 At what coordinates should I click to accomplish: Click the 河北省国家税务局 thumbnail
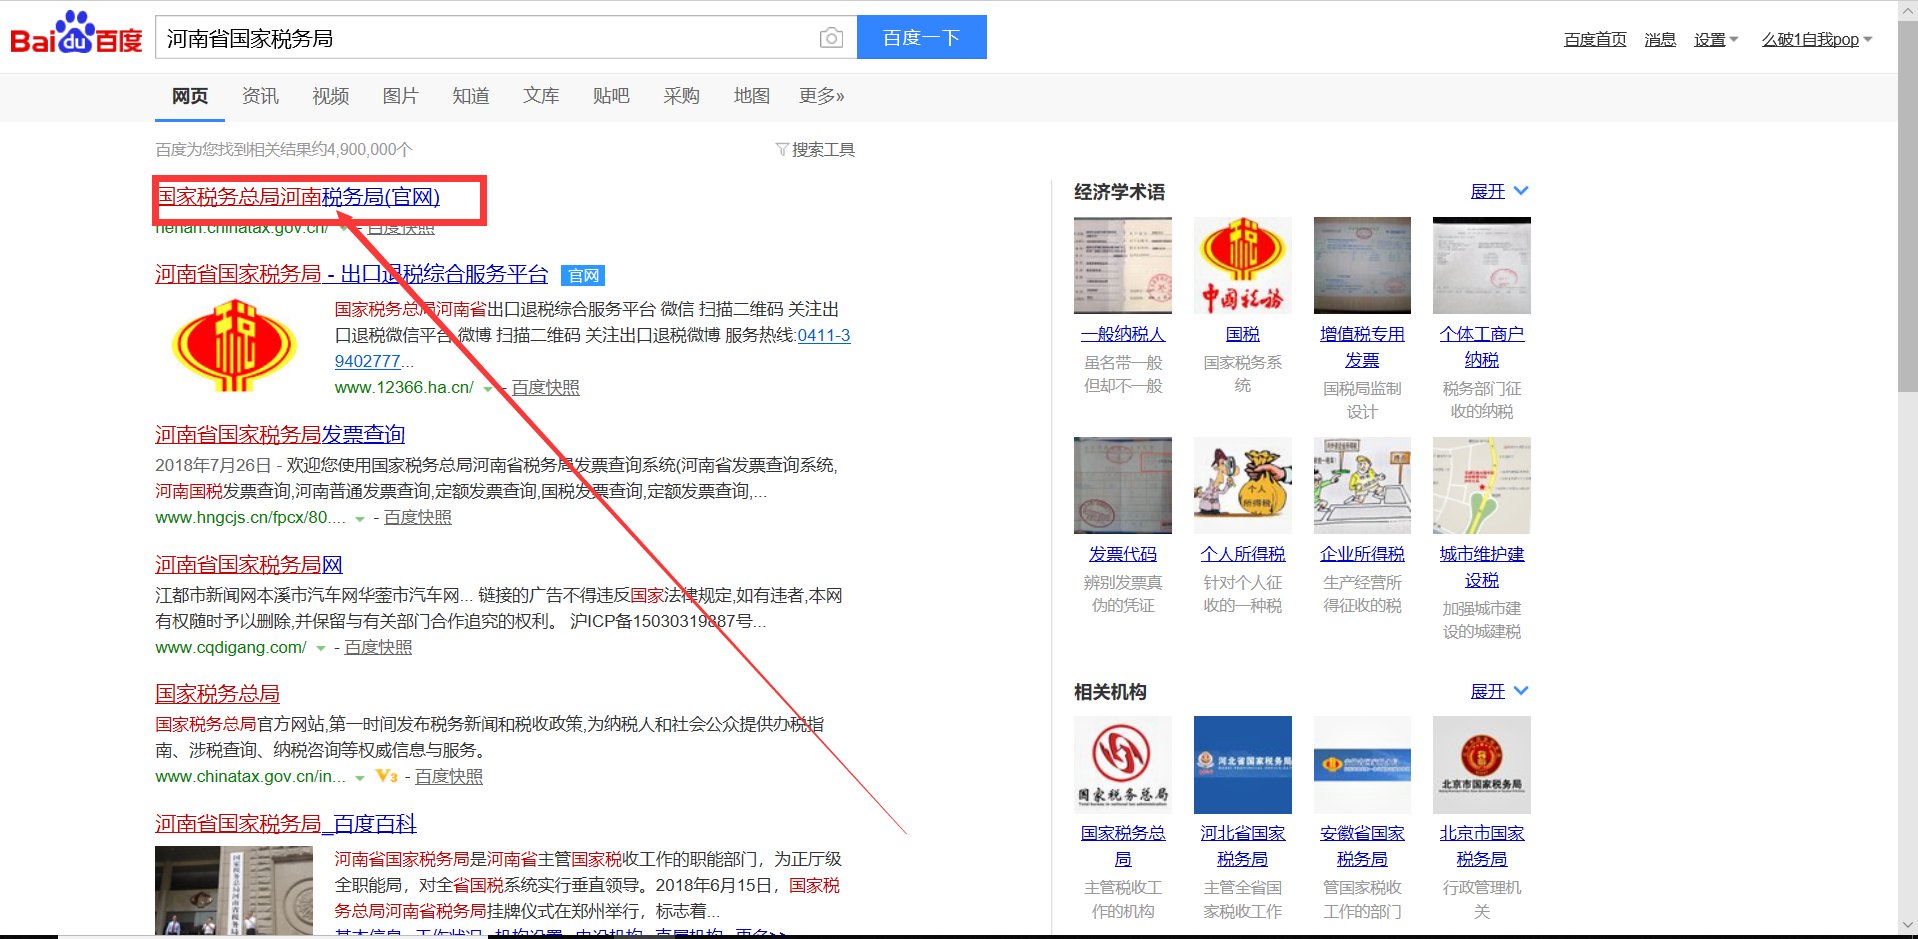pyautogui.click(x=1241, y=764)
